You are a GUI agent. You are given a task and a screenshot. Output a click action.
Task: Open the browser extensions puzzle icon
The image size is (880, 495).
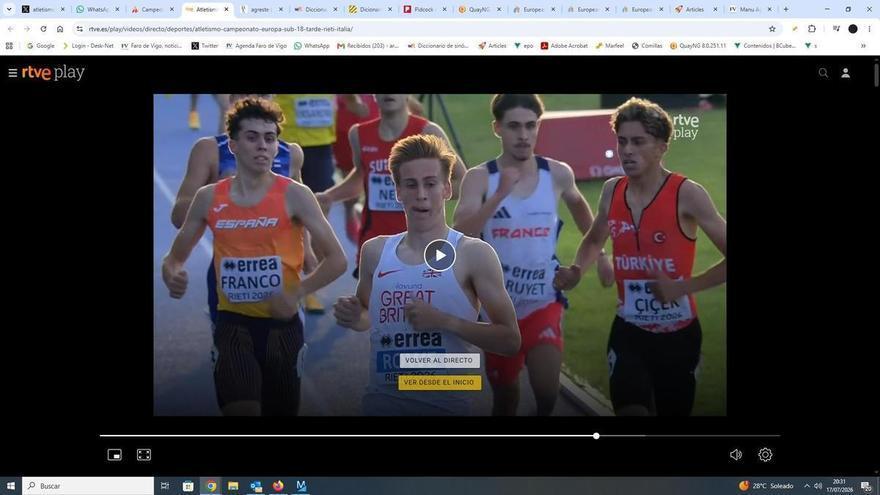click(x=812, y=29)
